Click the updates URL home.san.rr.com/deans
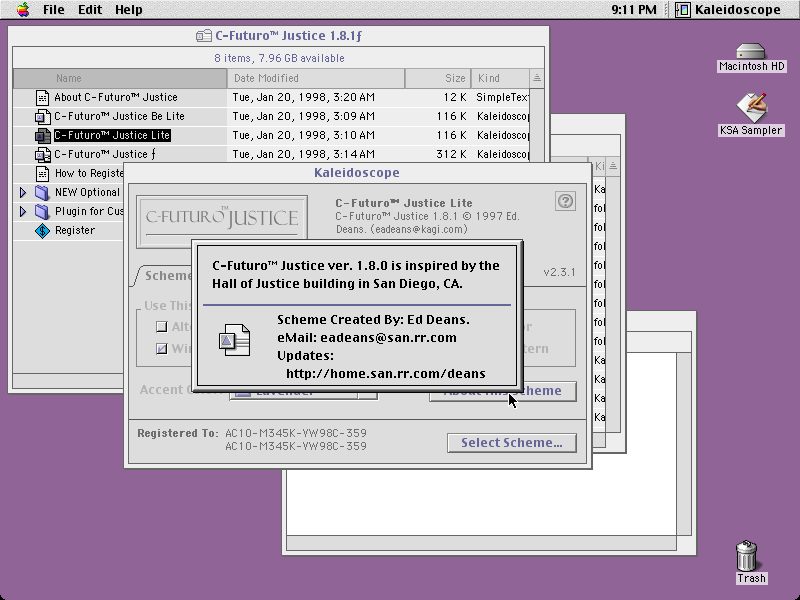Screen dimensions: 800x600 coord(386,373)
